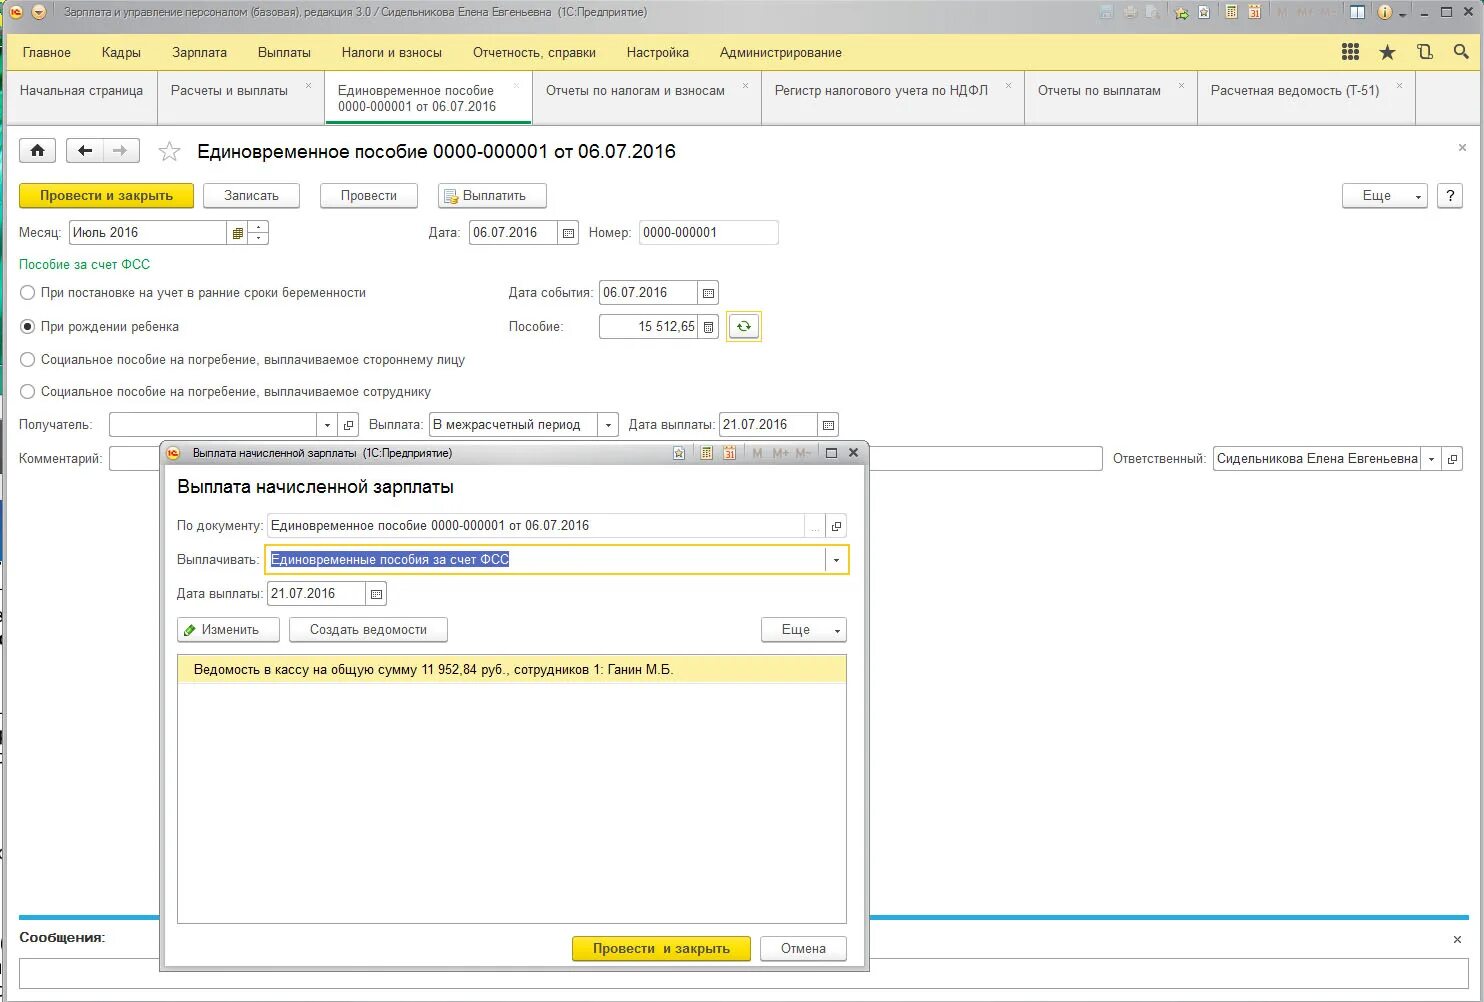
Task: Click the Выплатить button
Action: coord(492,196)
